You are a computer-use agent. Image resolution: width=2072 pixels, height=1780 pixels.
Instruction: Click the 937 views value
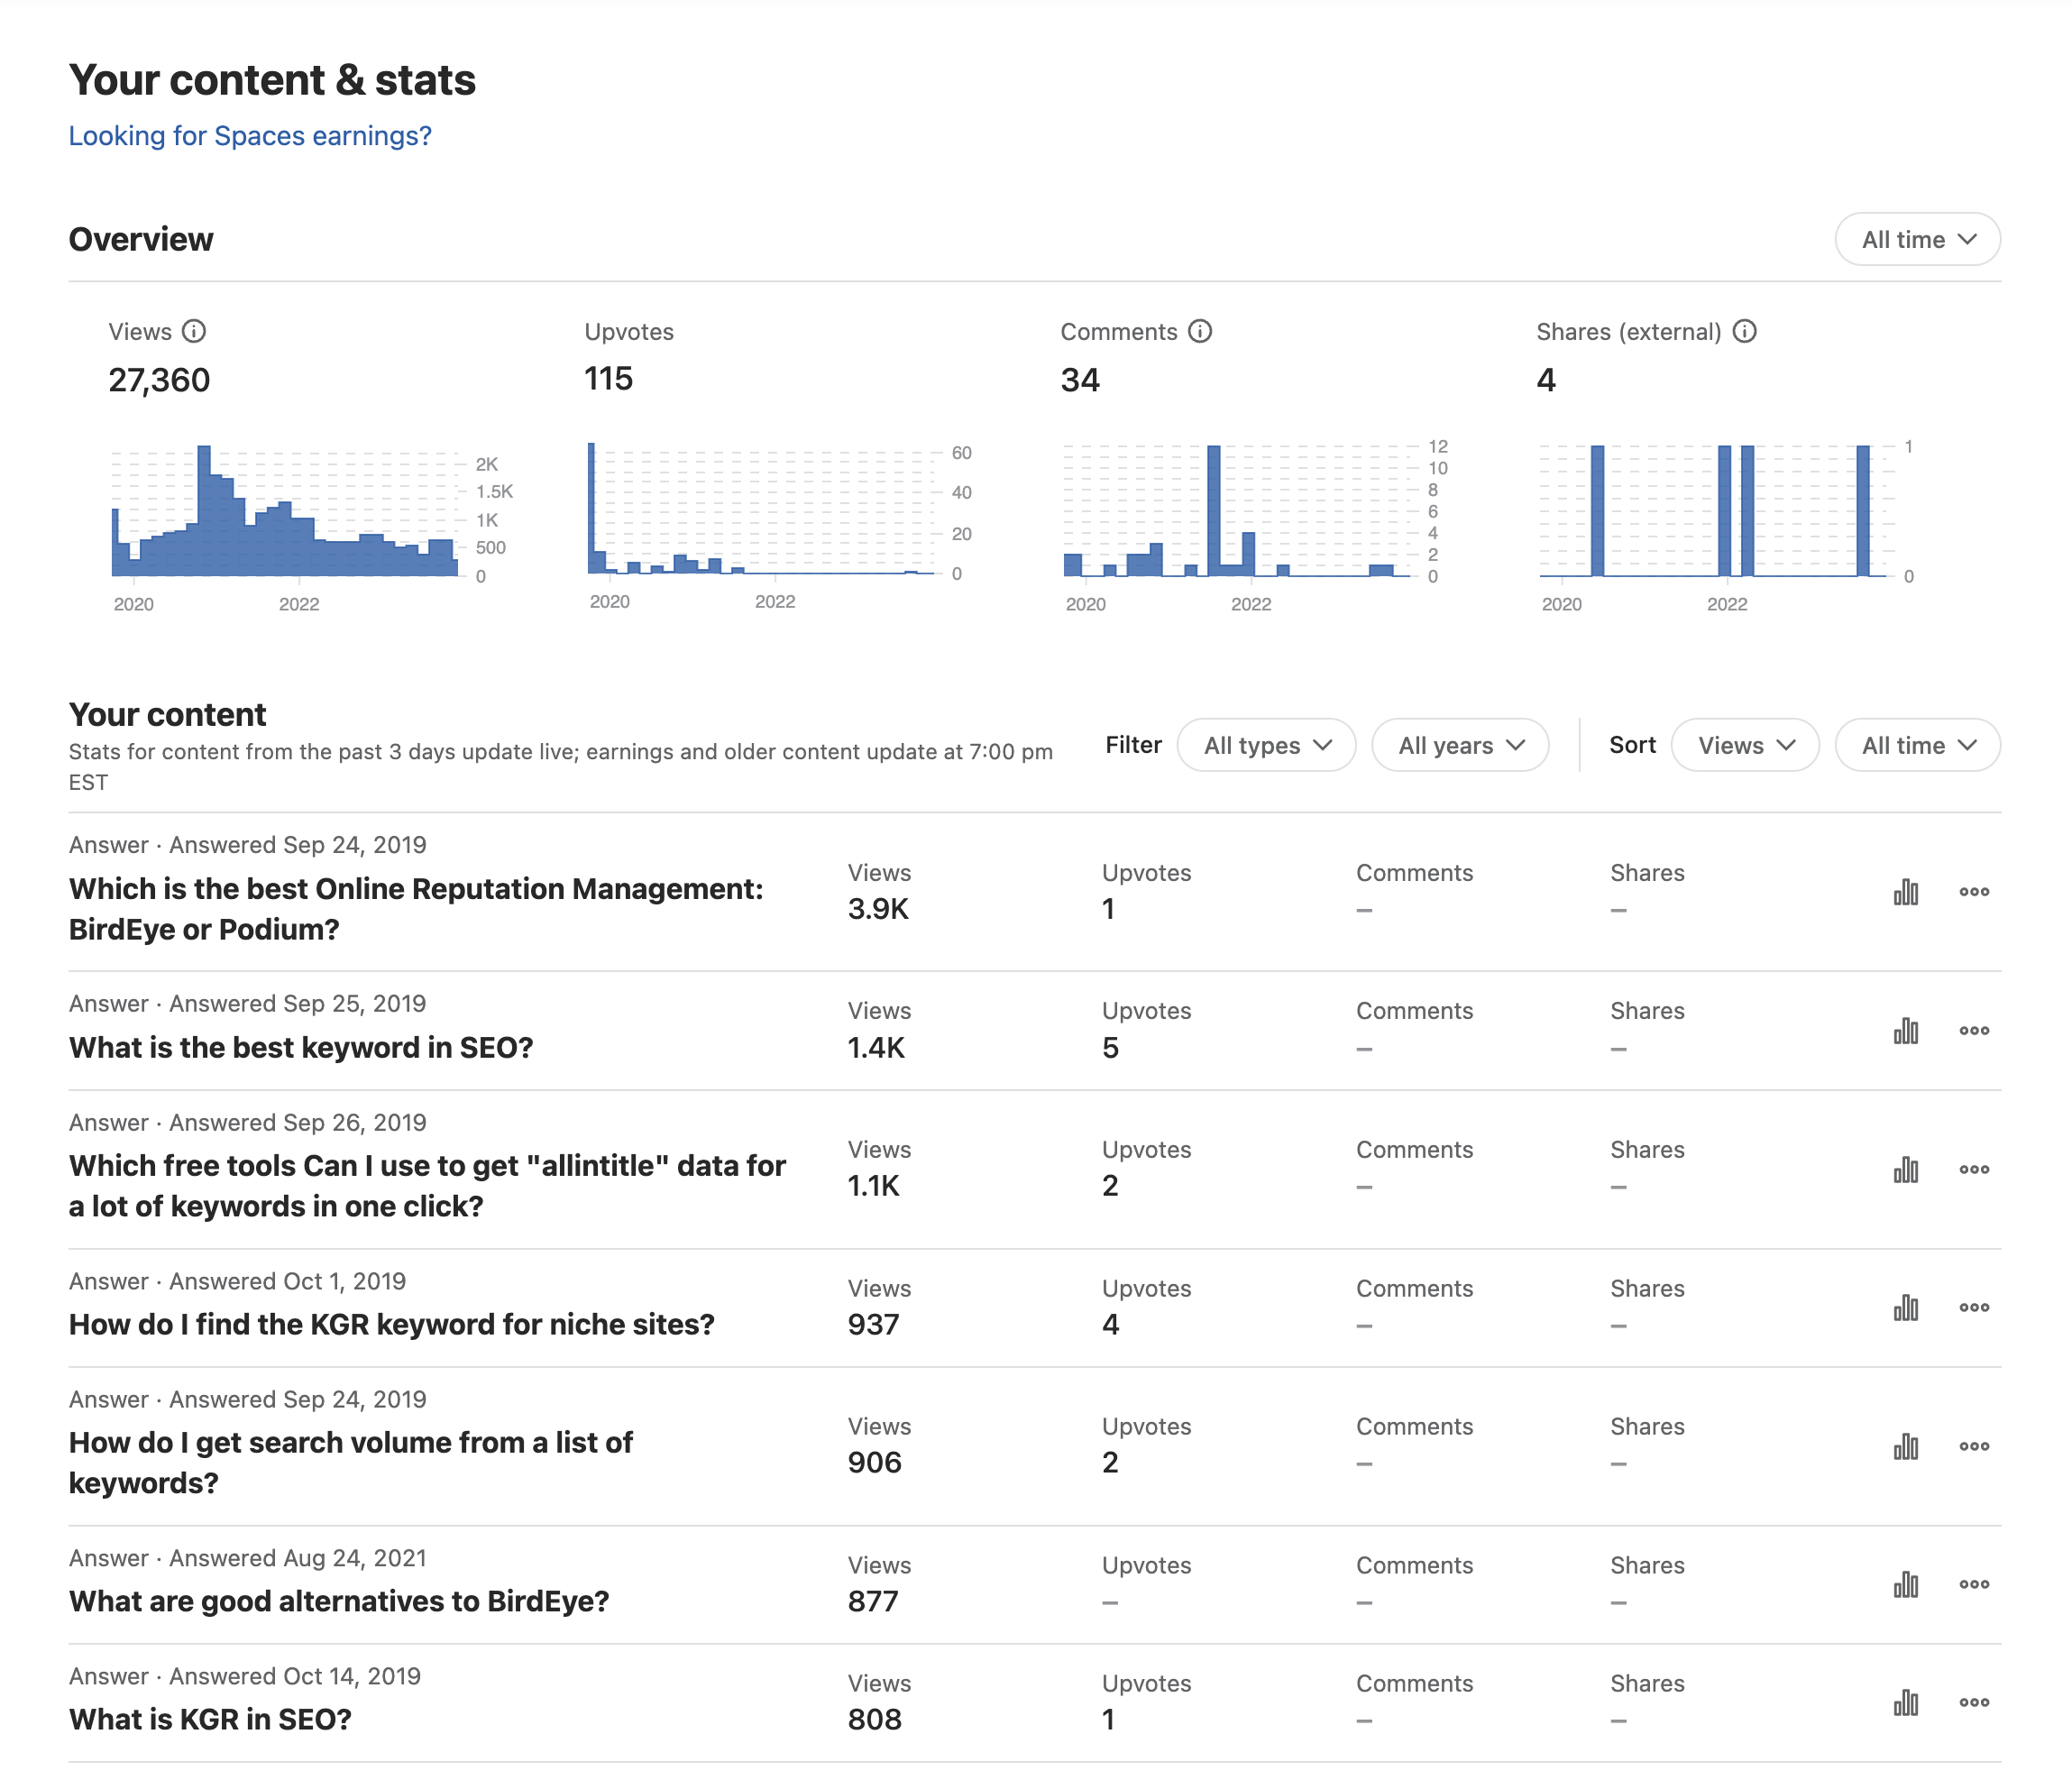[874, 1325]
